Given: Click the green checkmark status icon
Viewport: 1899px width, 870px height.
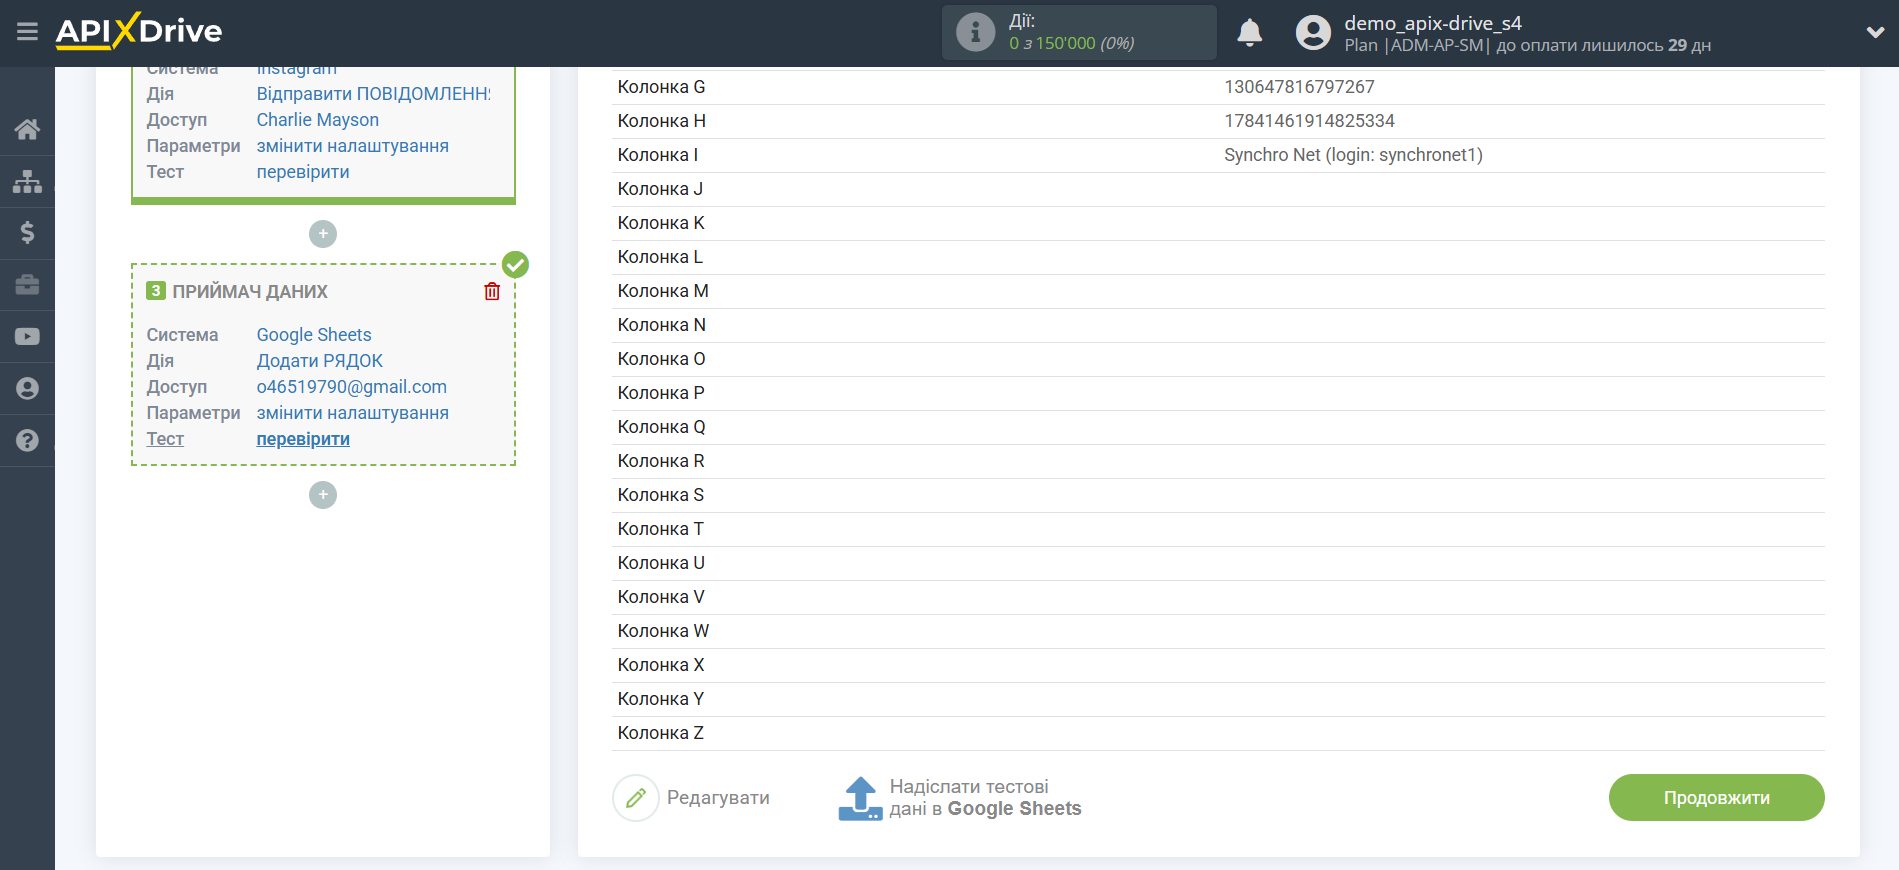Looking at the screenshot, I should point(515,264).
